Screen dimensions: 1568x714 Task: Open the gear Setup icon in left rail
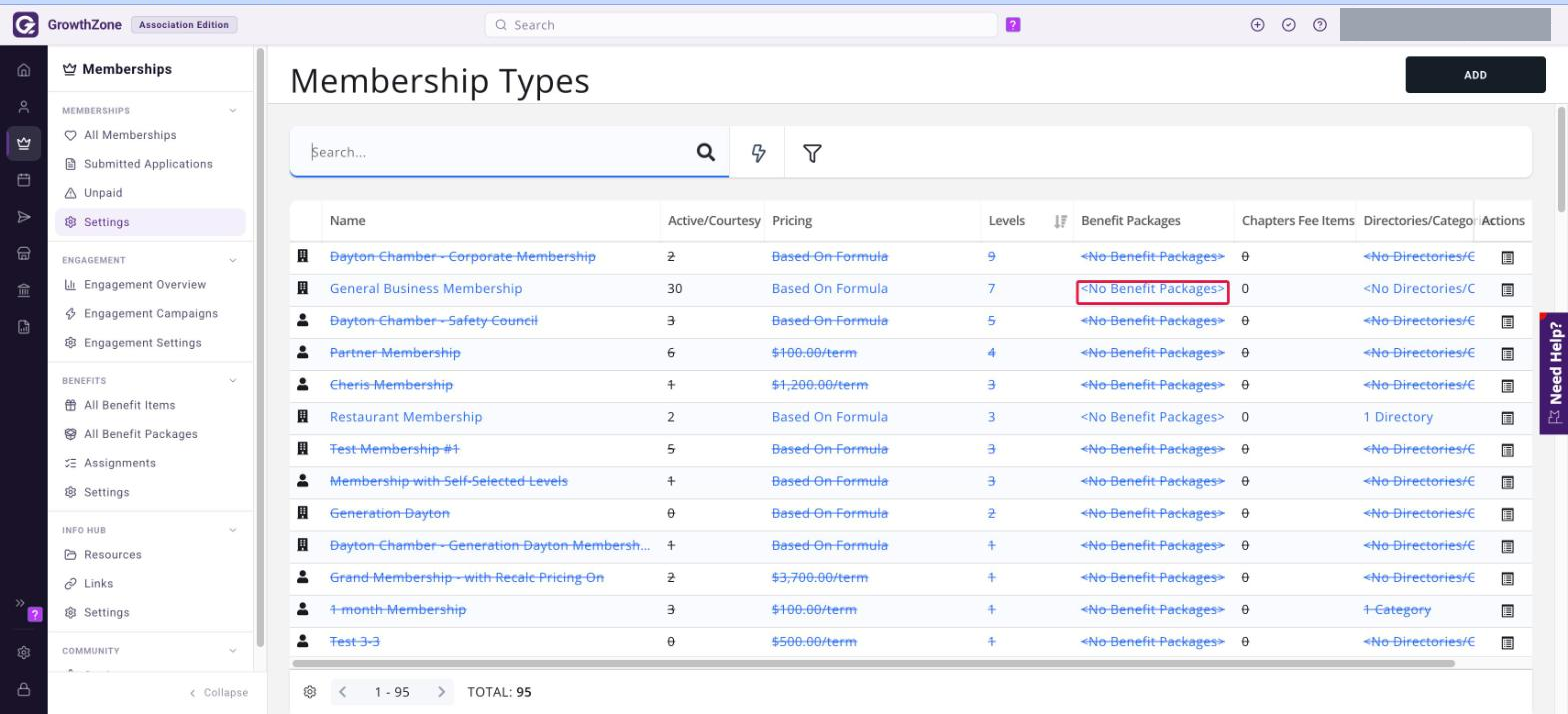24,652
